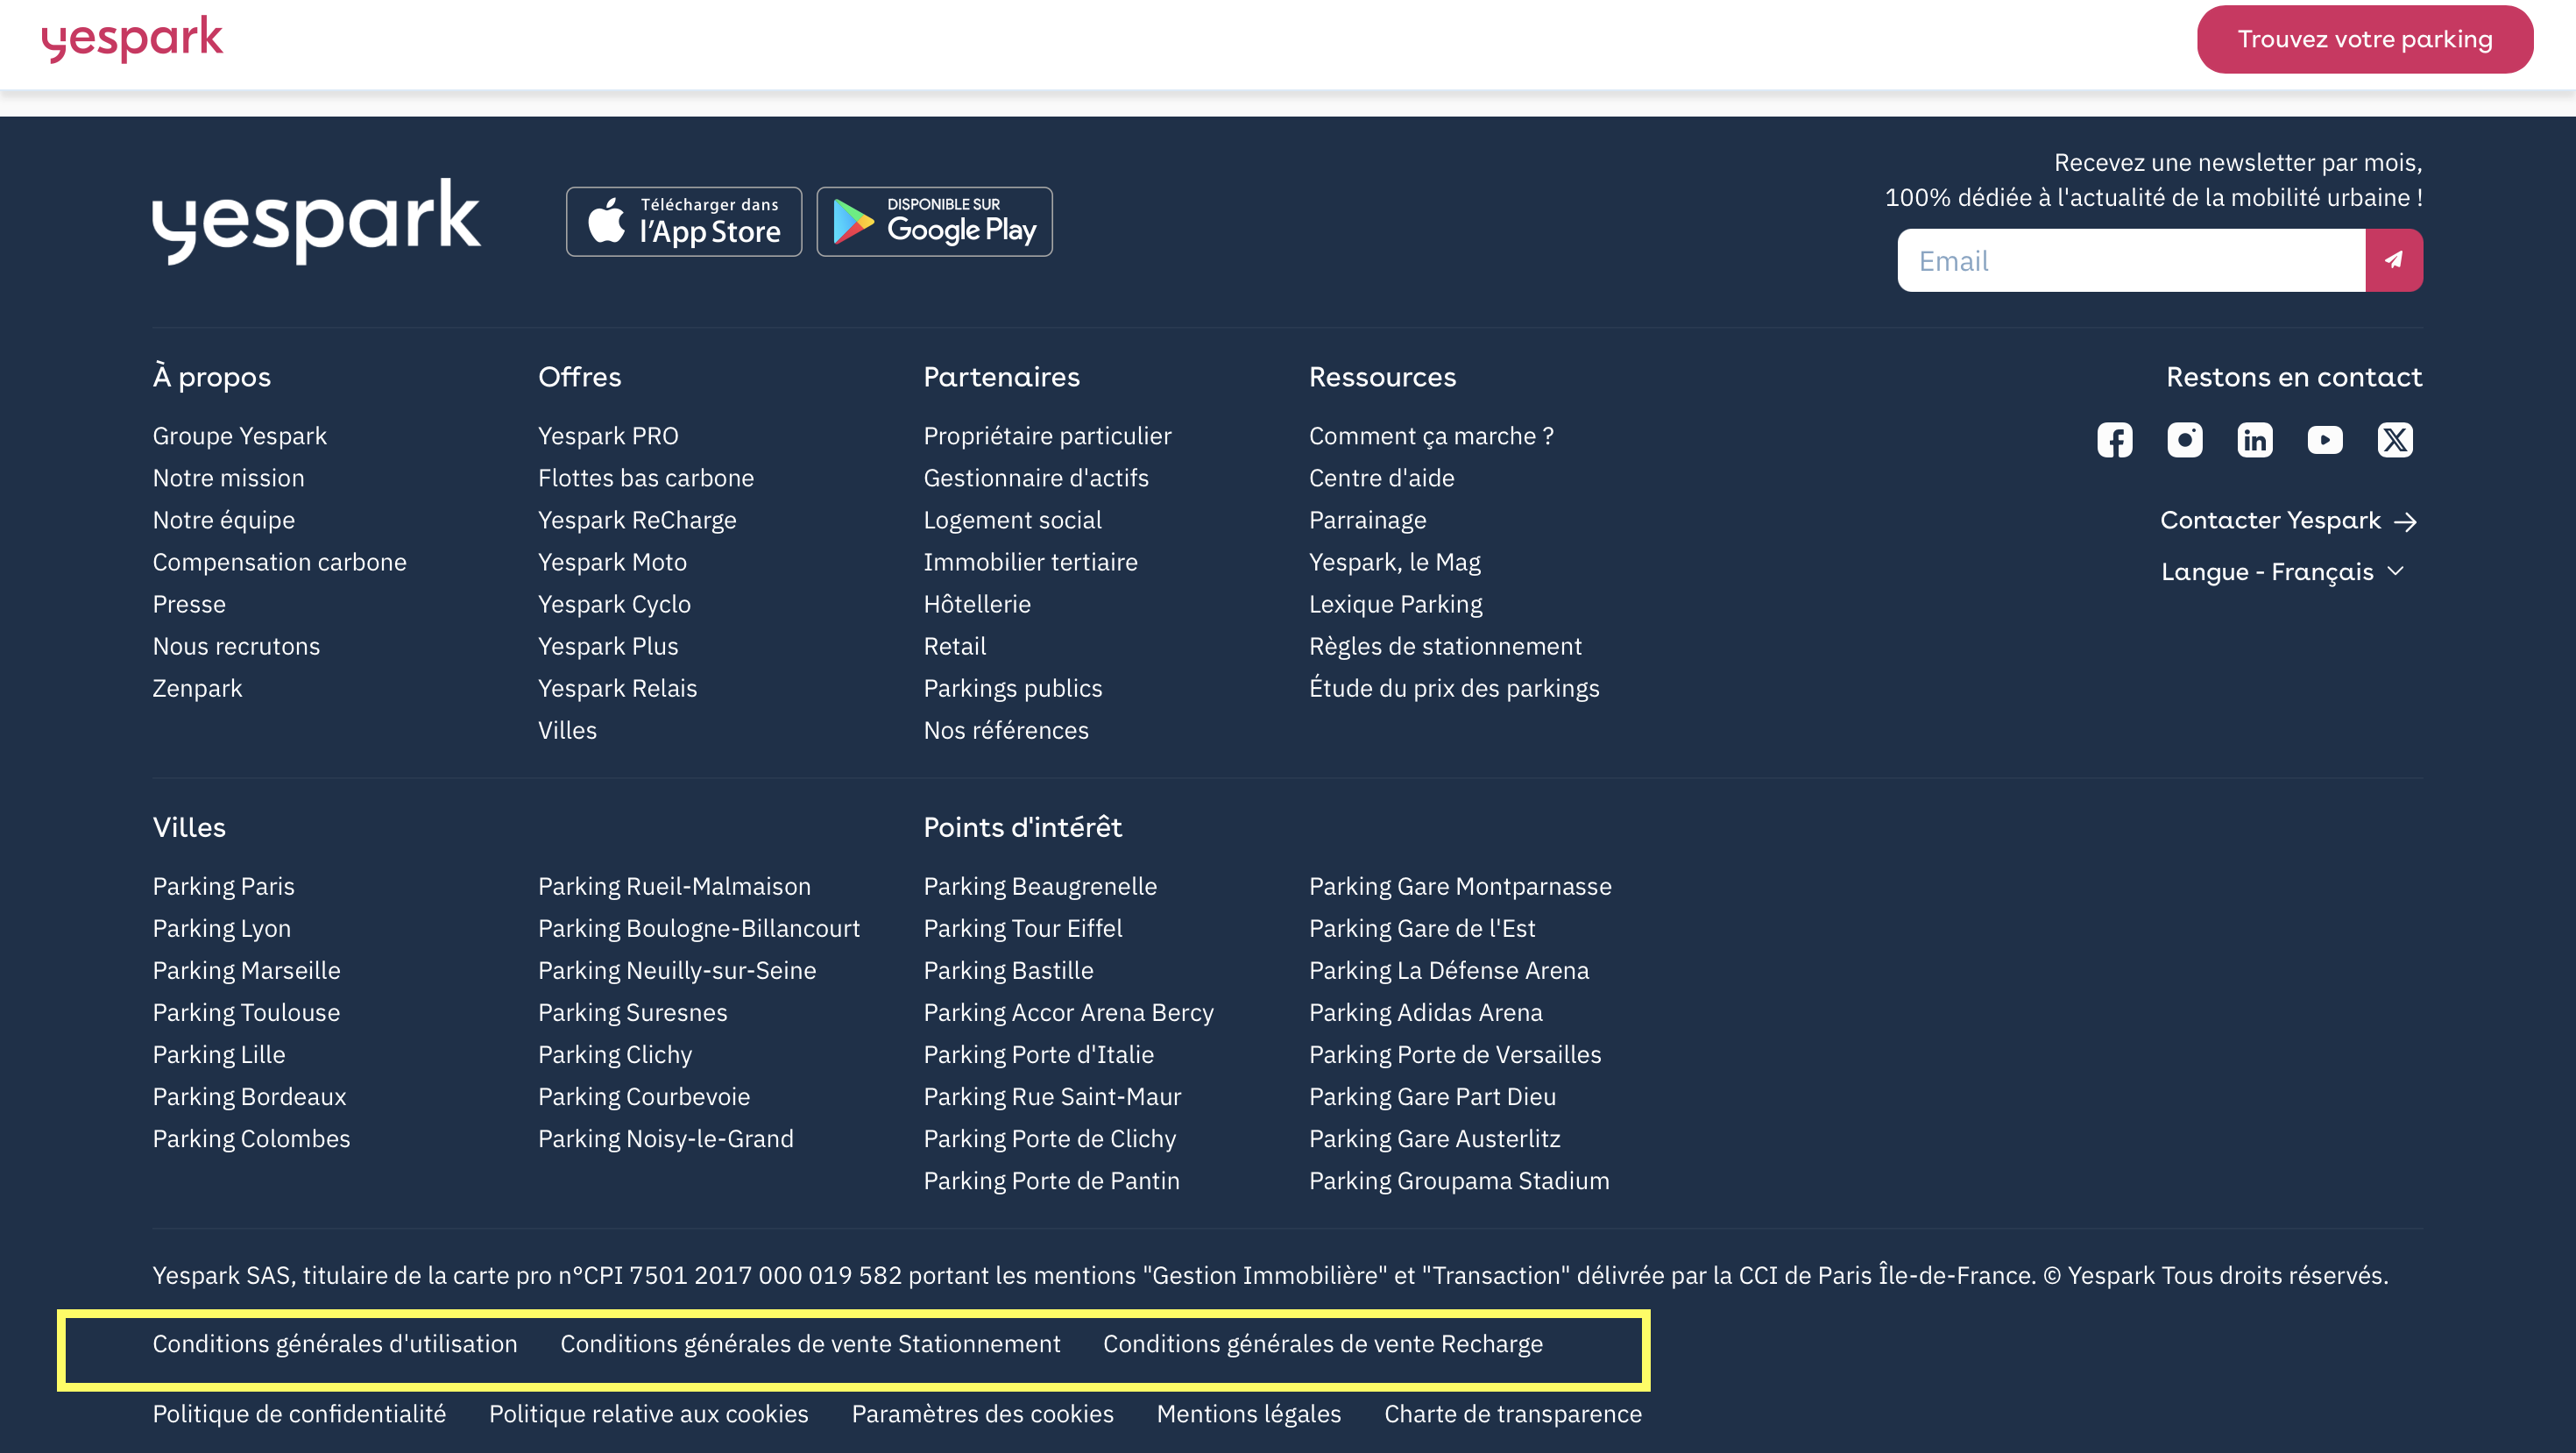Click the Google Play download badge
The height and width of the screenshot is (1453, 2576).
coord(934,221)
